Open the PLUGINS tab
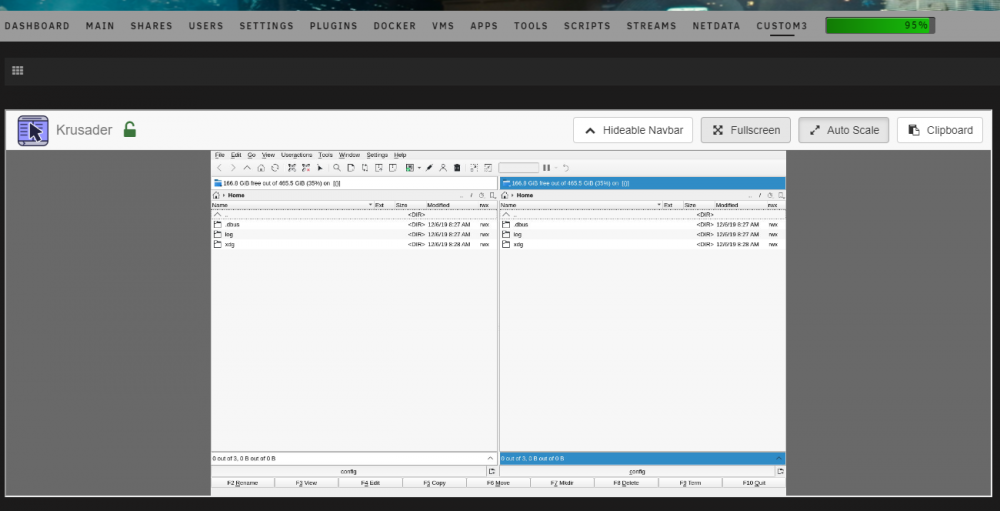1000x511 pixels. click(334, 26)
